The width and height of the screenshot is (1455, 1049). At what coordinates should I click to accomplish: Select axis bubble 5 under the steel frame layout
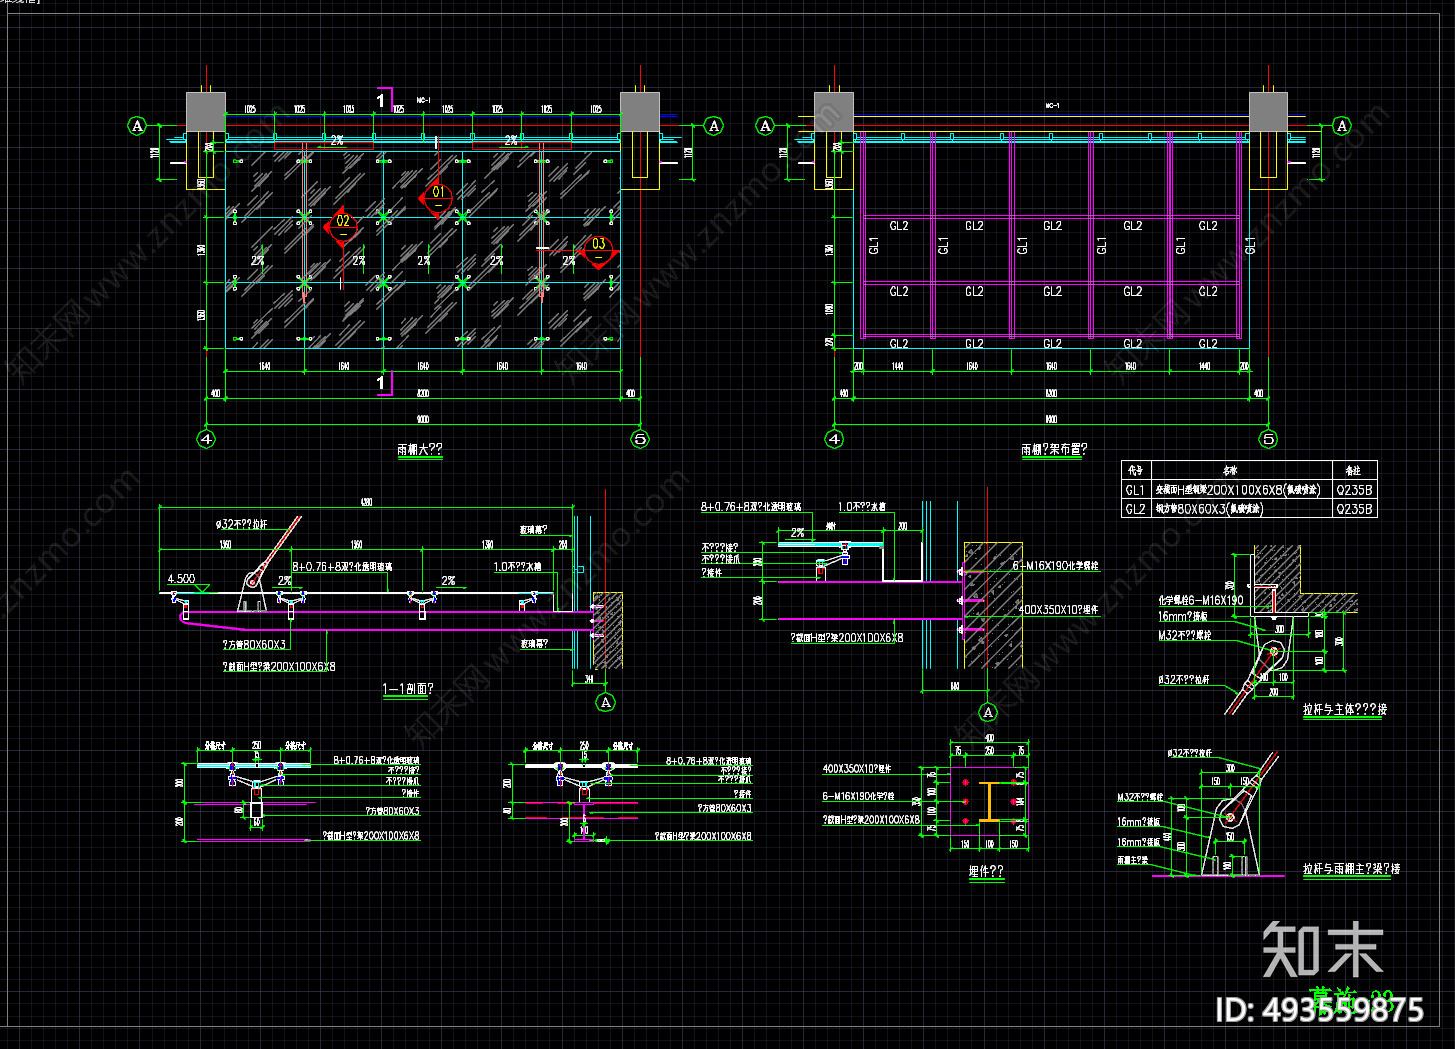click(x=1268, y=438)
